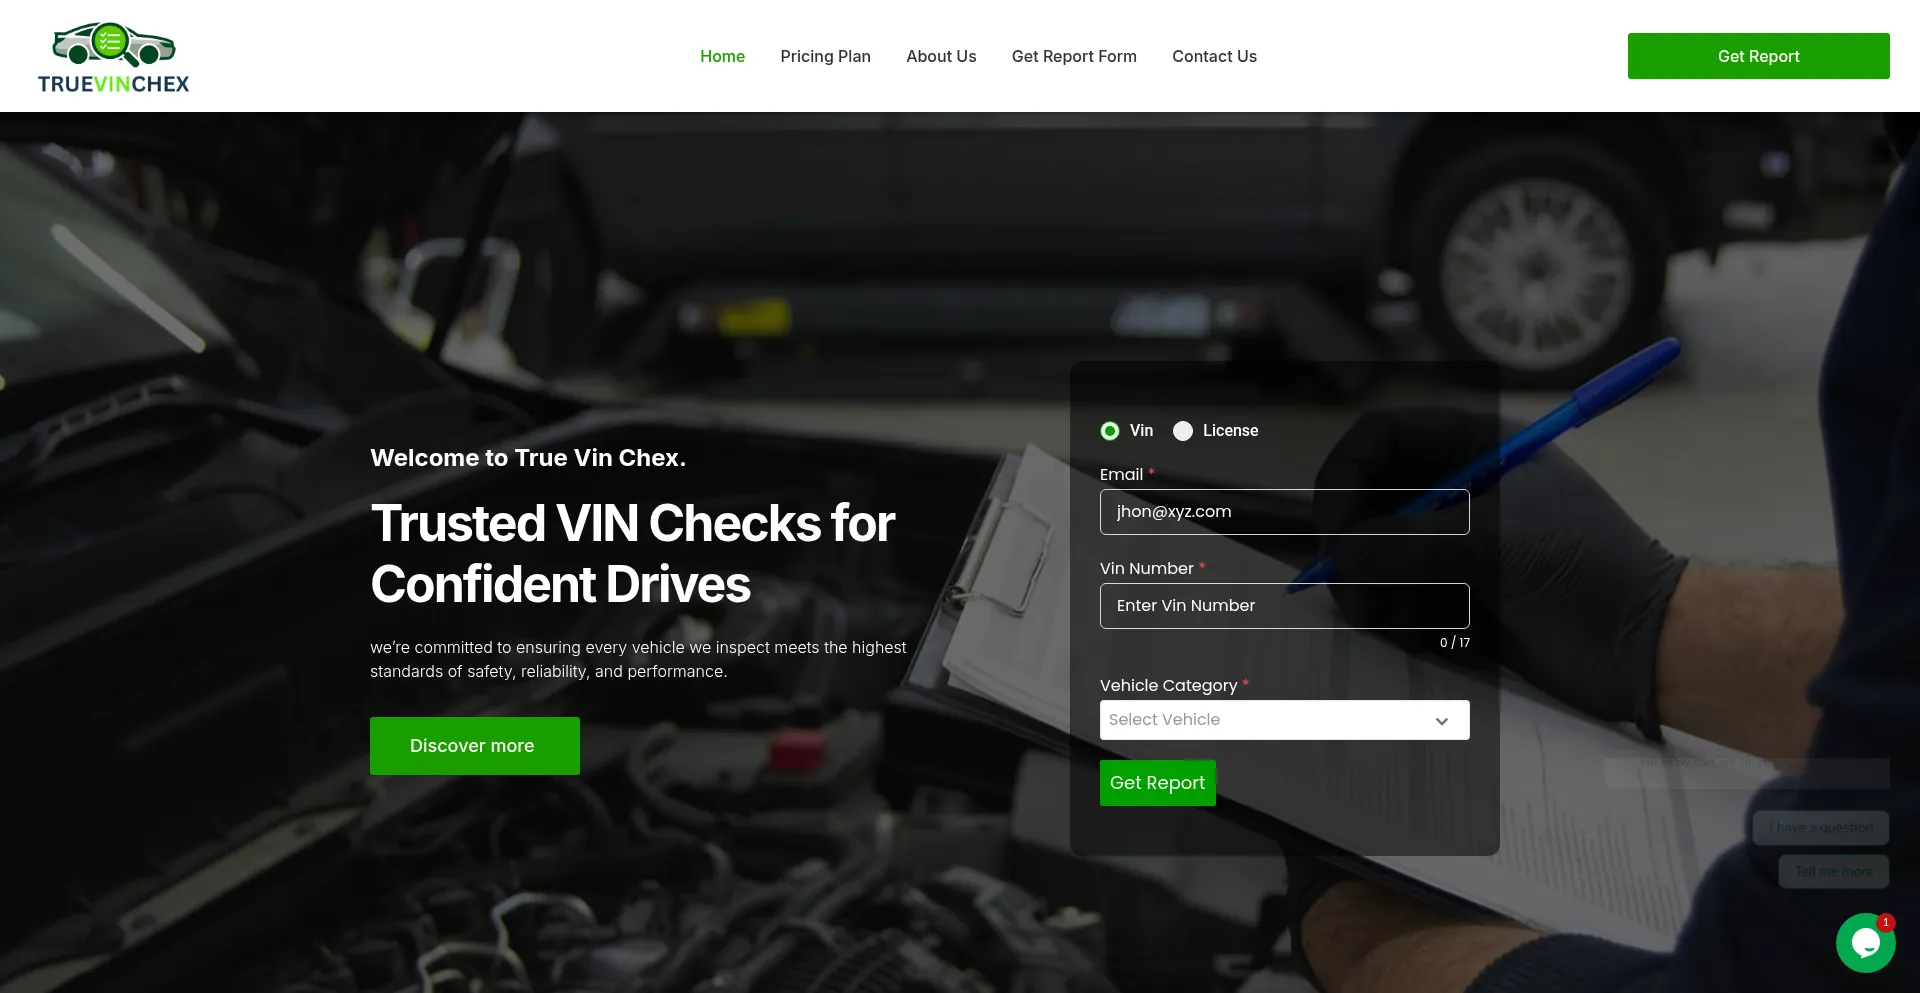Open Get Report Form in navigation
Image resolution: width=1920 pixels, height=993 pixels.
coord(1073,56)
